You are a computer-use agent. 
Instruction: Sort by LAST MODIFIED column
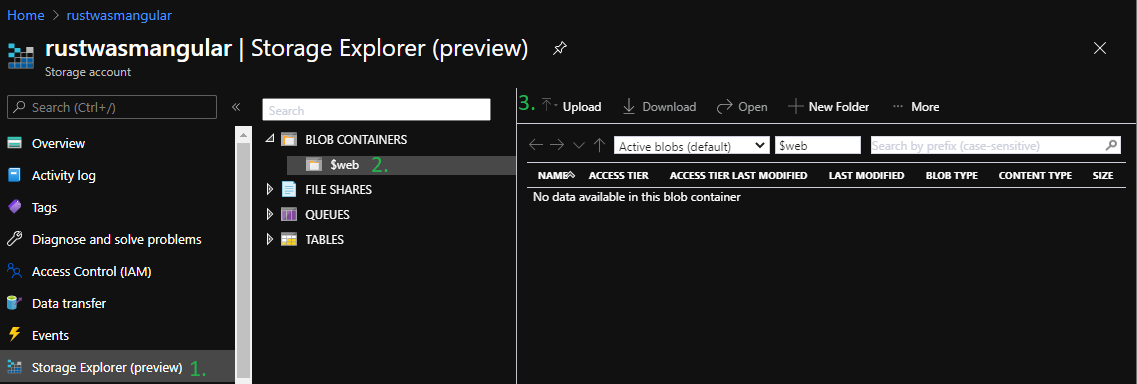[x=867, y=175]
